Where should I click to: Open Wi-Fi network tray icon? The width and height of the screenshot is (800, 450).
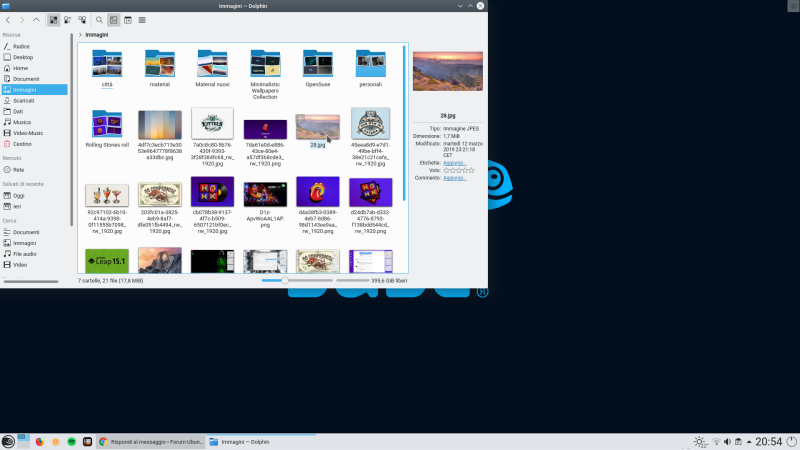tap(716, 442)
